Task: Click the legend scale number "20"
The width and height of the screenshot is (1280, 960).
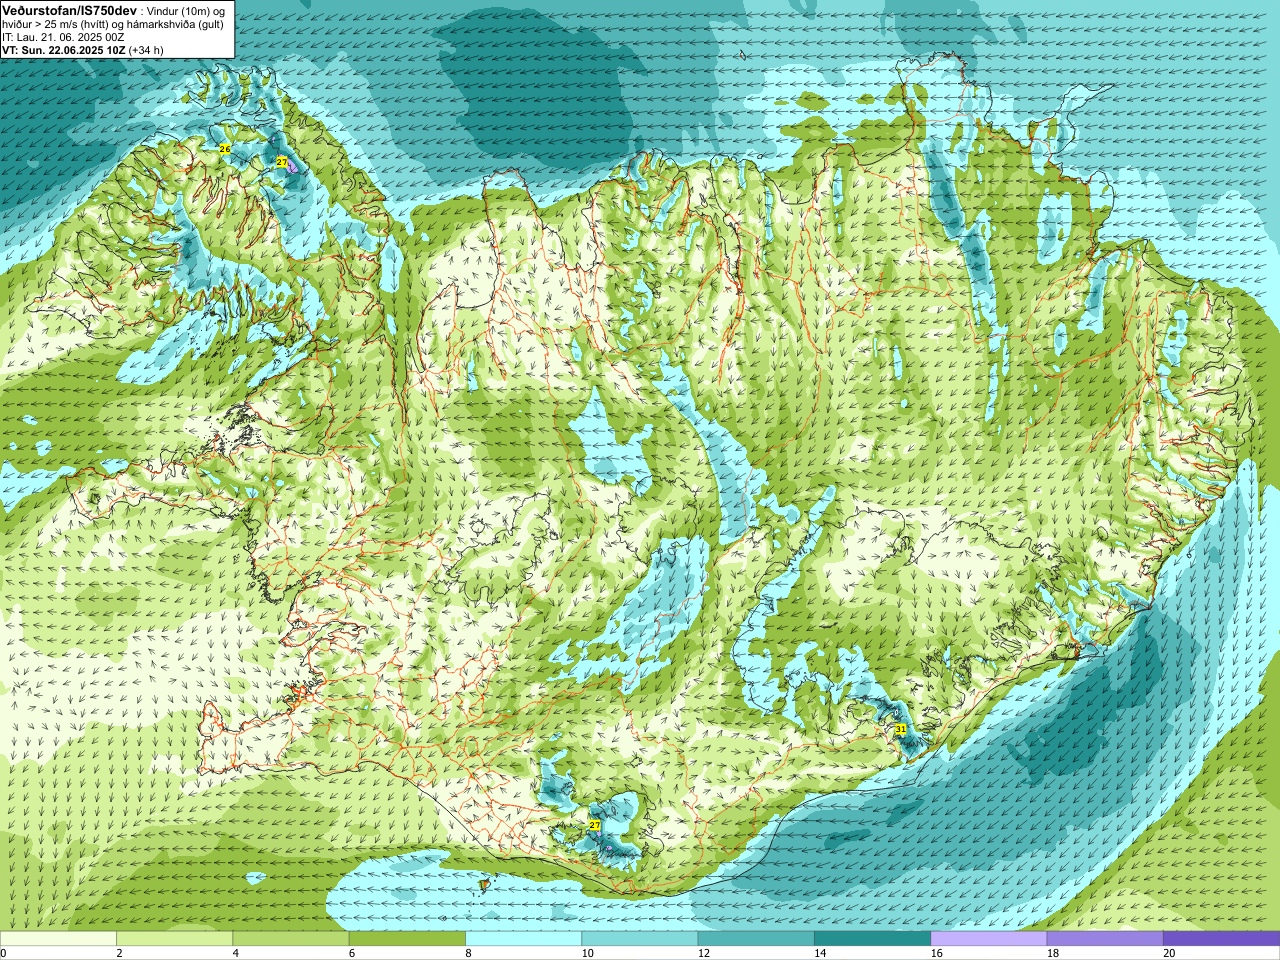Action: click(x=1169, y=953)
